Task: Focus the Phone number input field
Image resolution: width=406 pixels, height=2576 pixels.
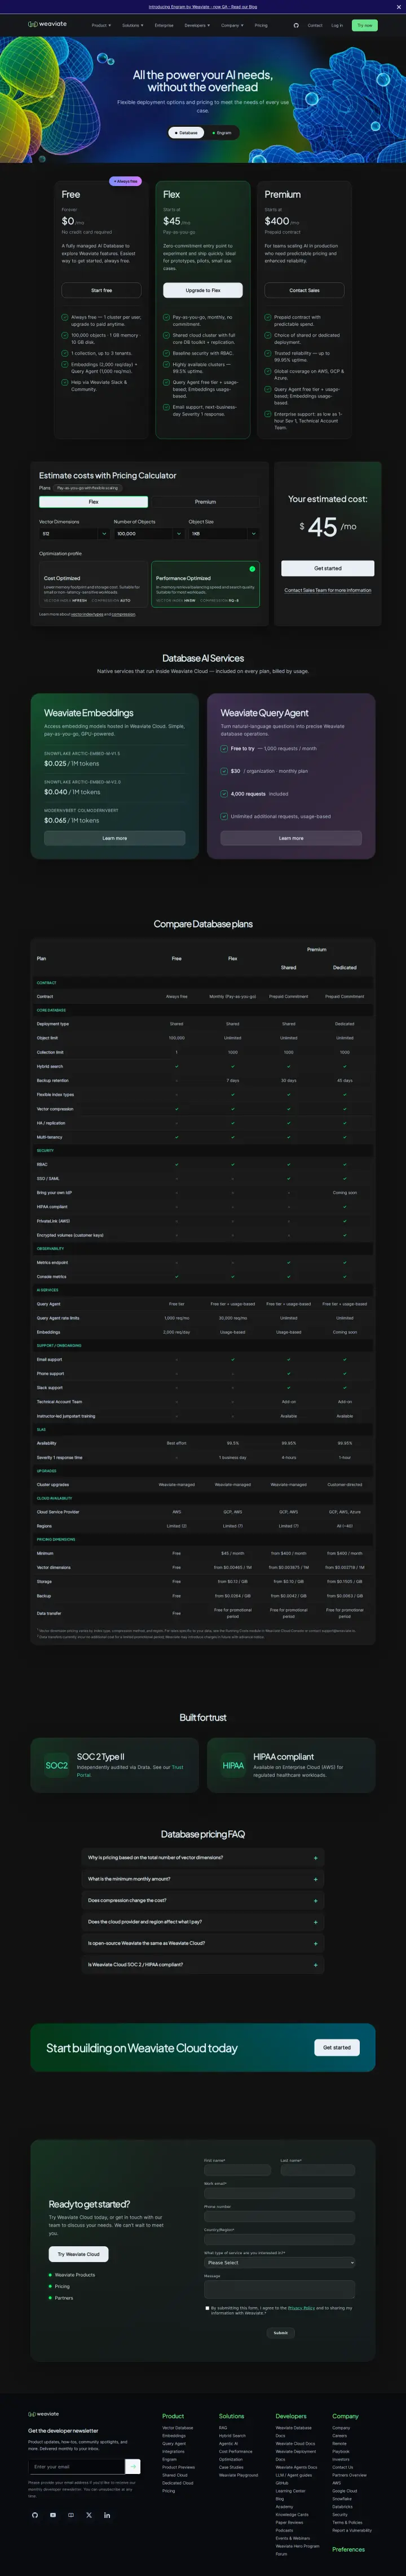Action: [x=280, y=2216]
